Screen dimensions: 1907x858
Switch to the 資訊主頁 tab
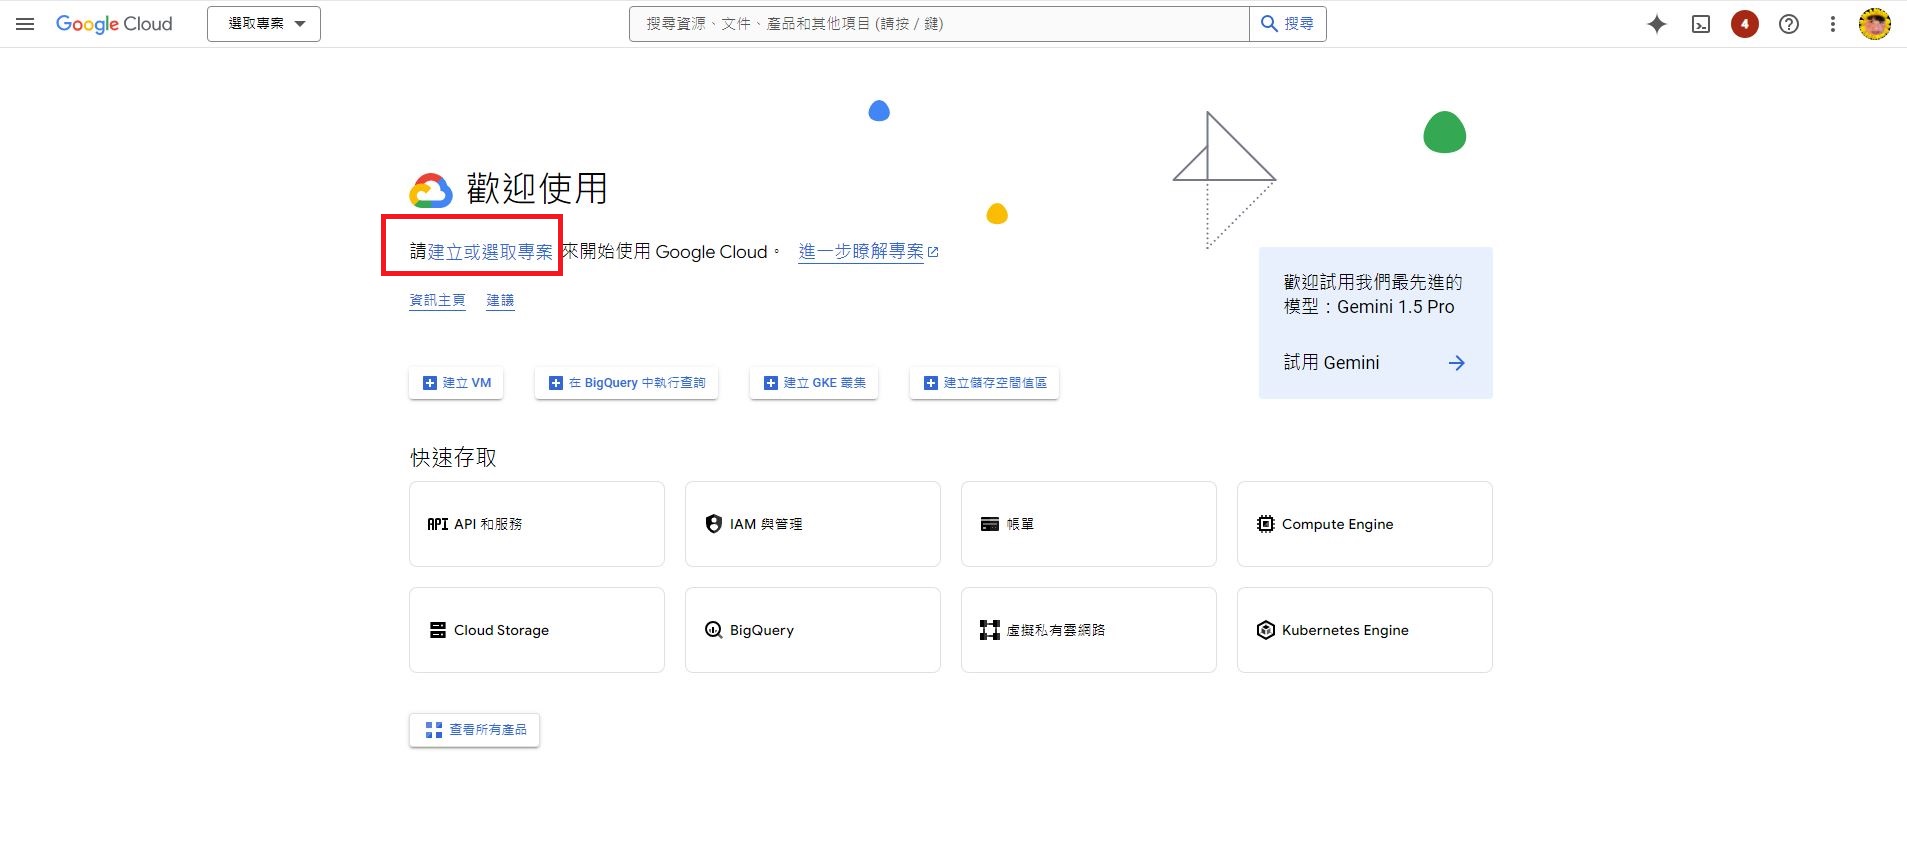coord(438,300)
